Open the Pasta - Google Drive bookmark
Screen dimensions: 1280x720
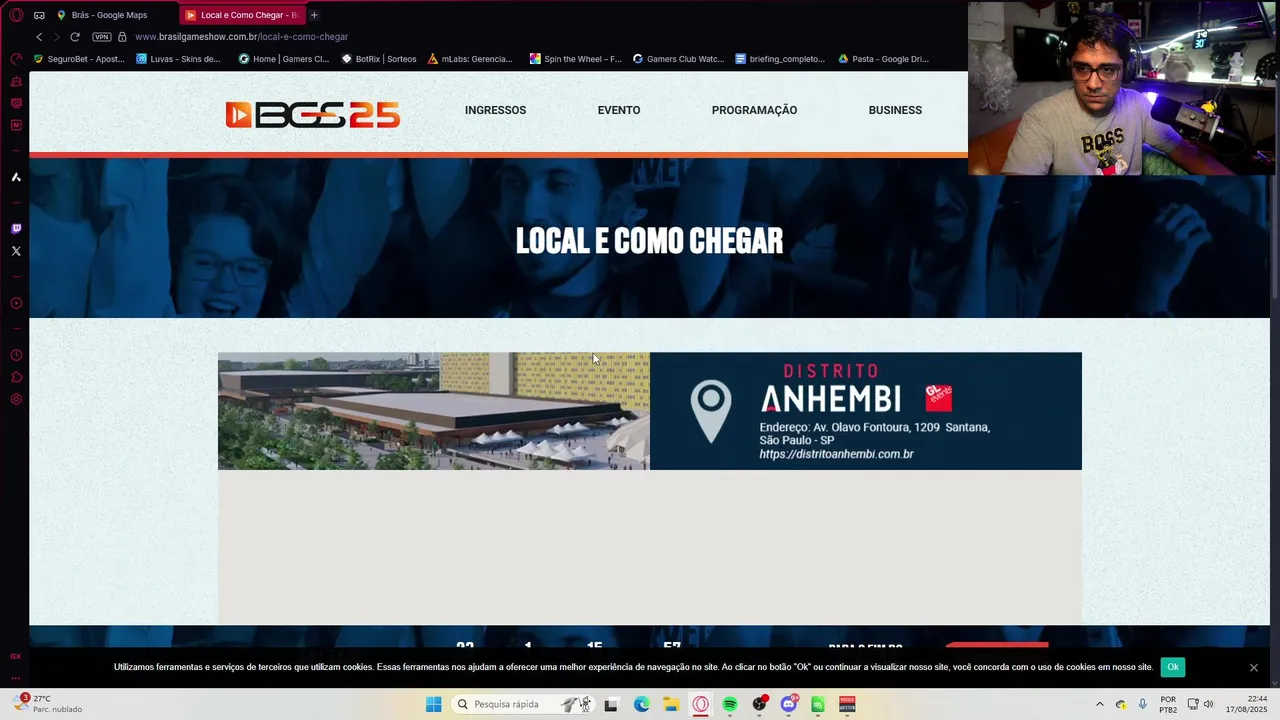(883, 59)
